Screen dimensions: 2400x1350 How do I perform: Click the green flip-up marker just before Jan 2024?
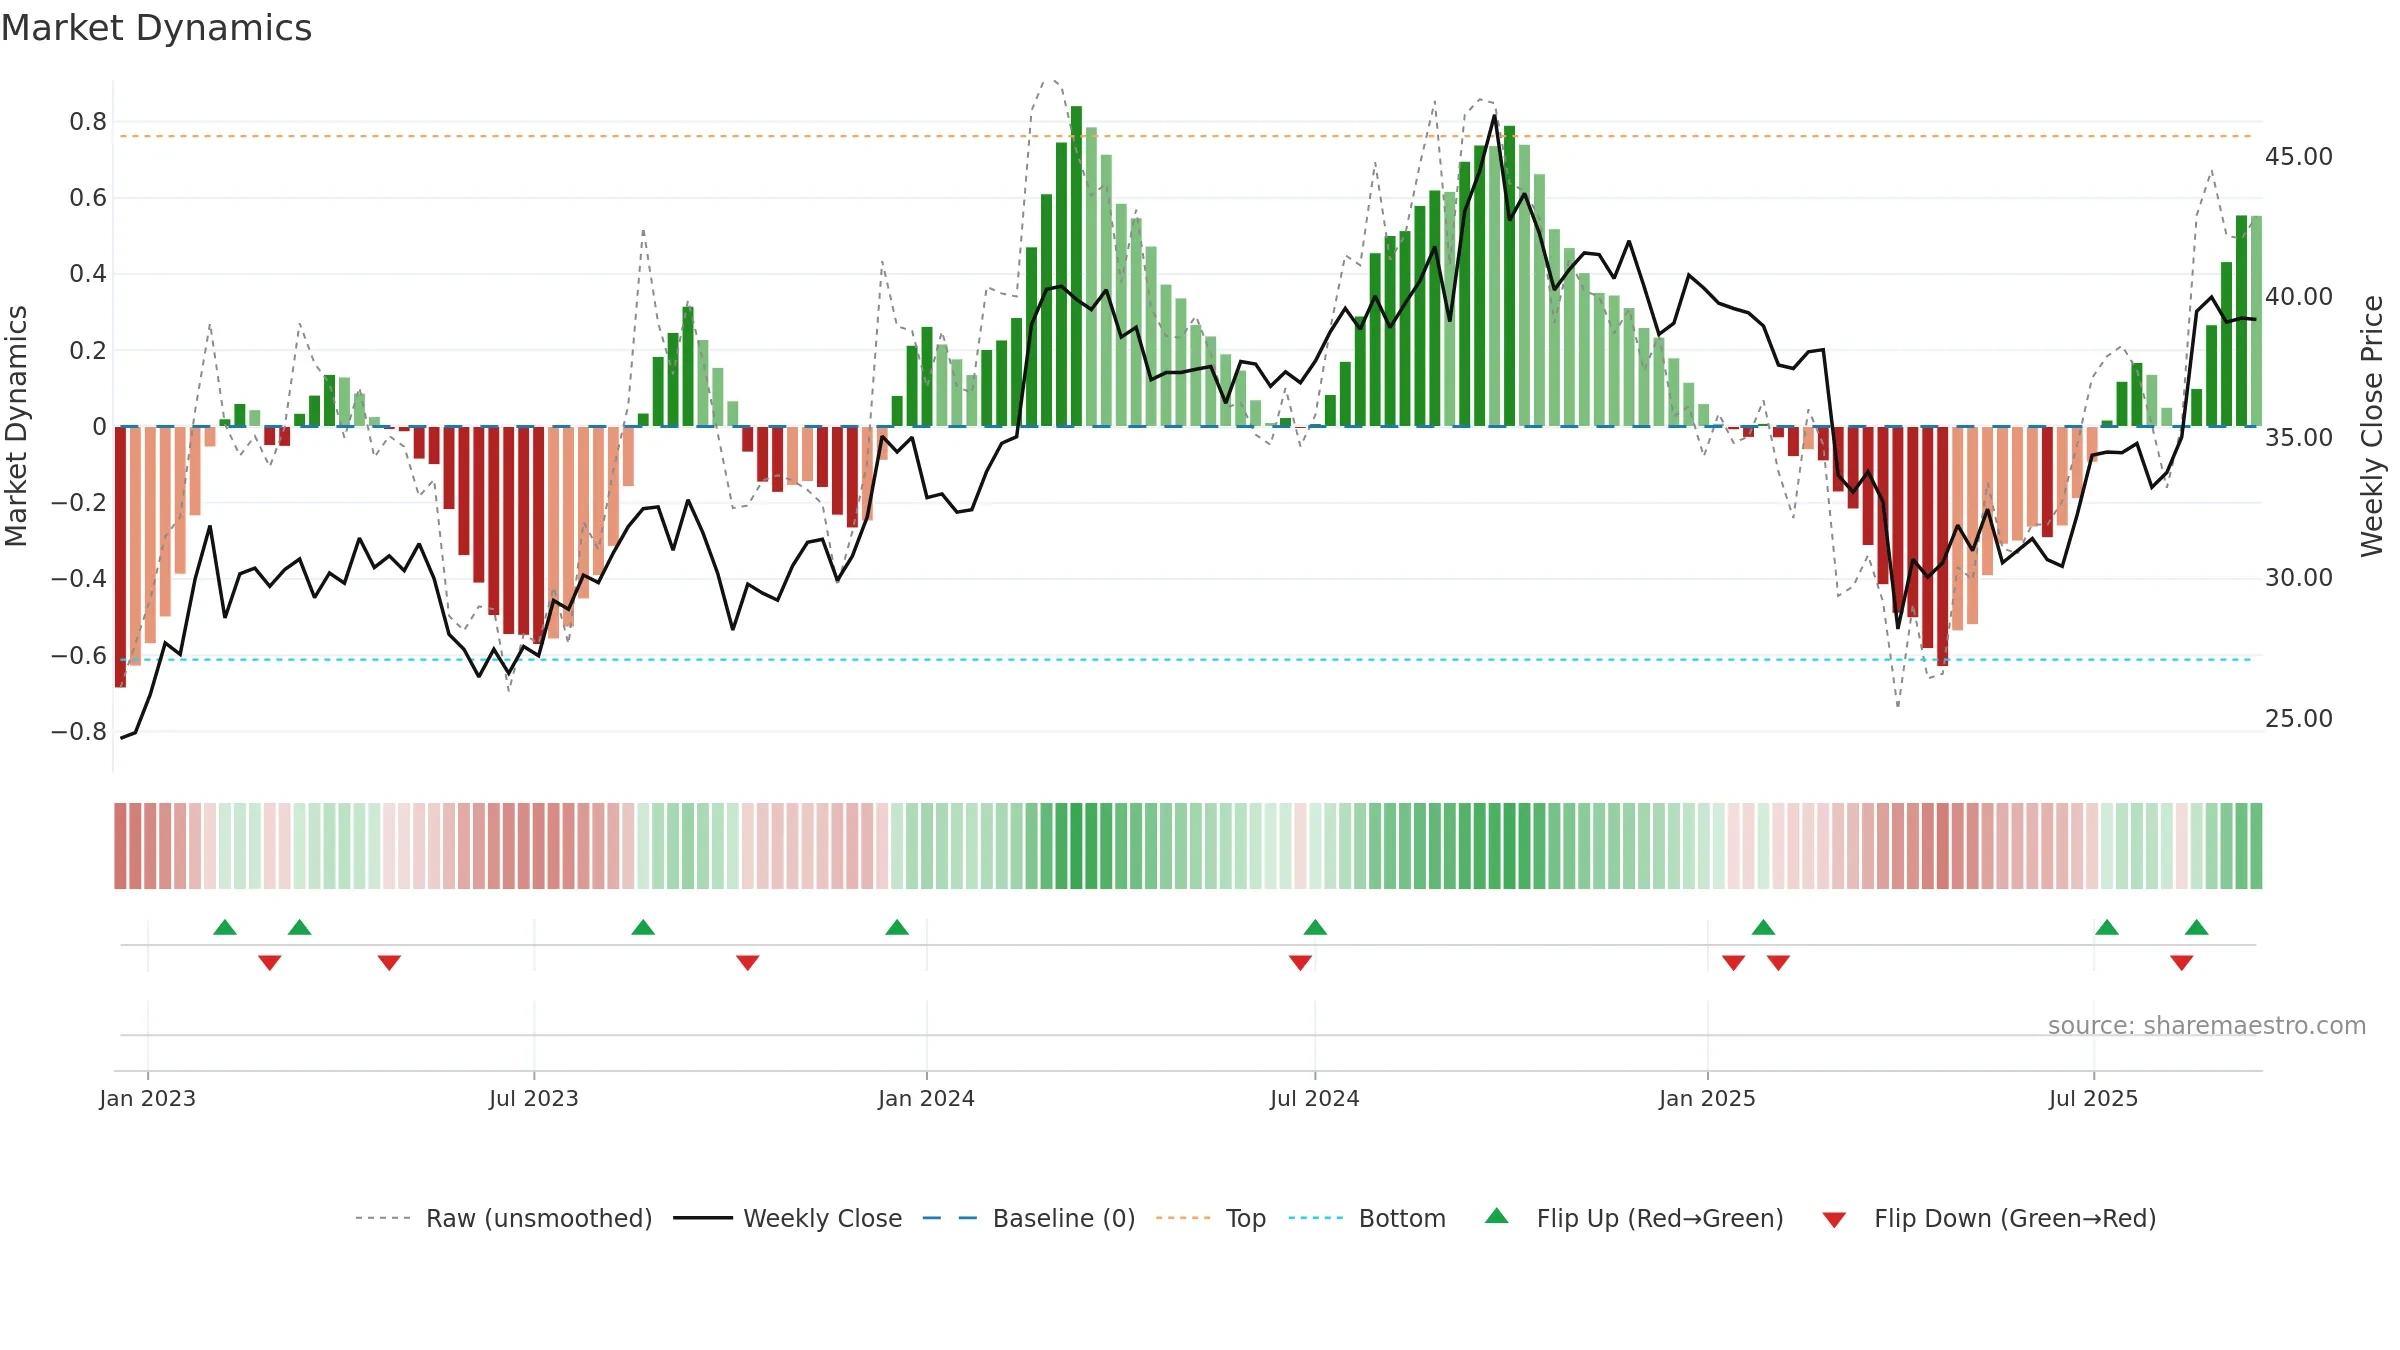coord(897,927)
